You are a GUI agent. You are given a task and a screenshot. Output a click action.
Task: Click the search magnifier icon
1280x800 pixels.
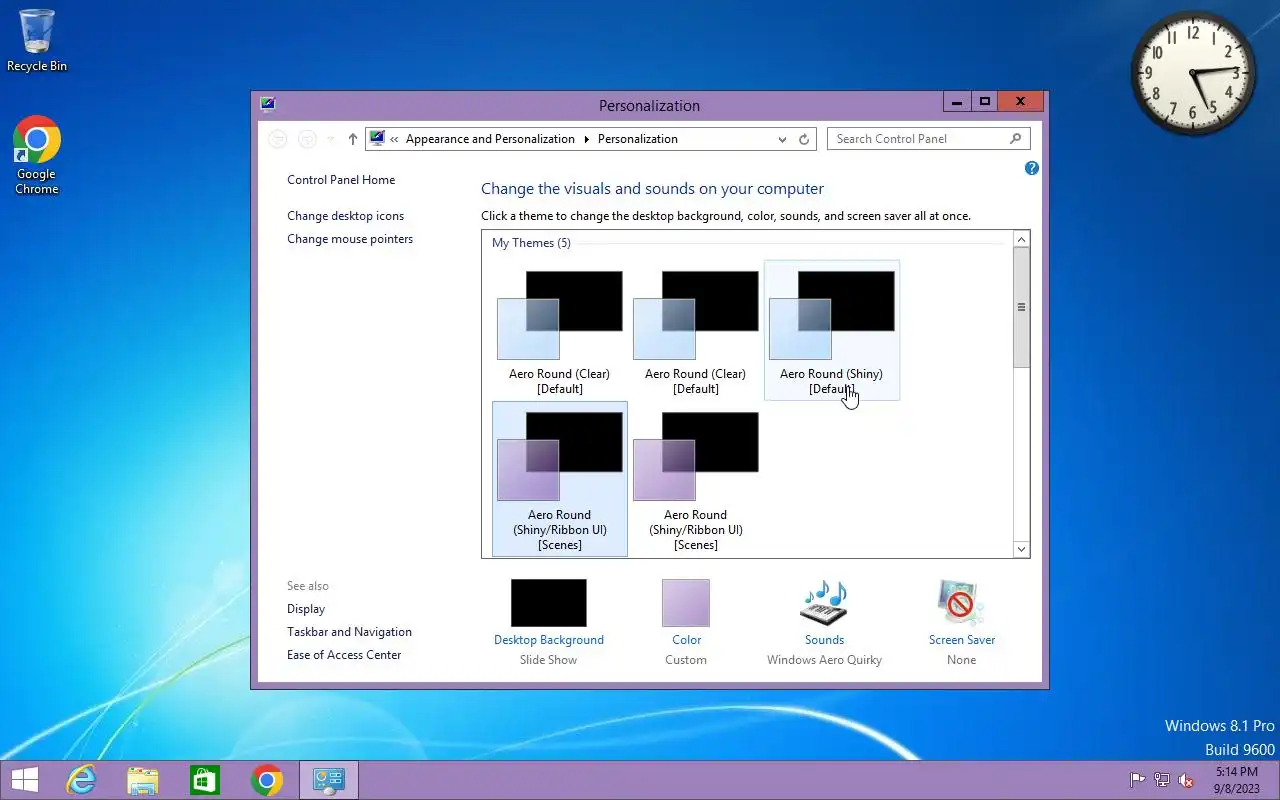pos(1015,138)
